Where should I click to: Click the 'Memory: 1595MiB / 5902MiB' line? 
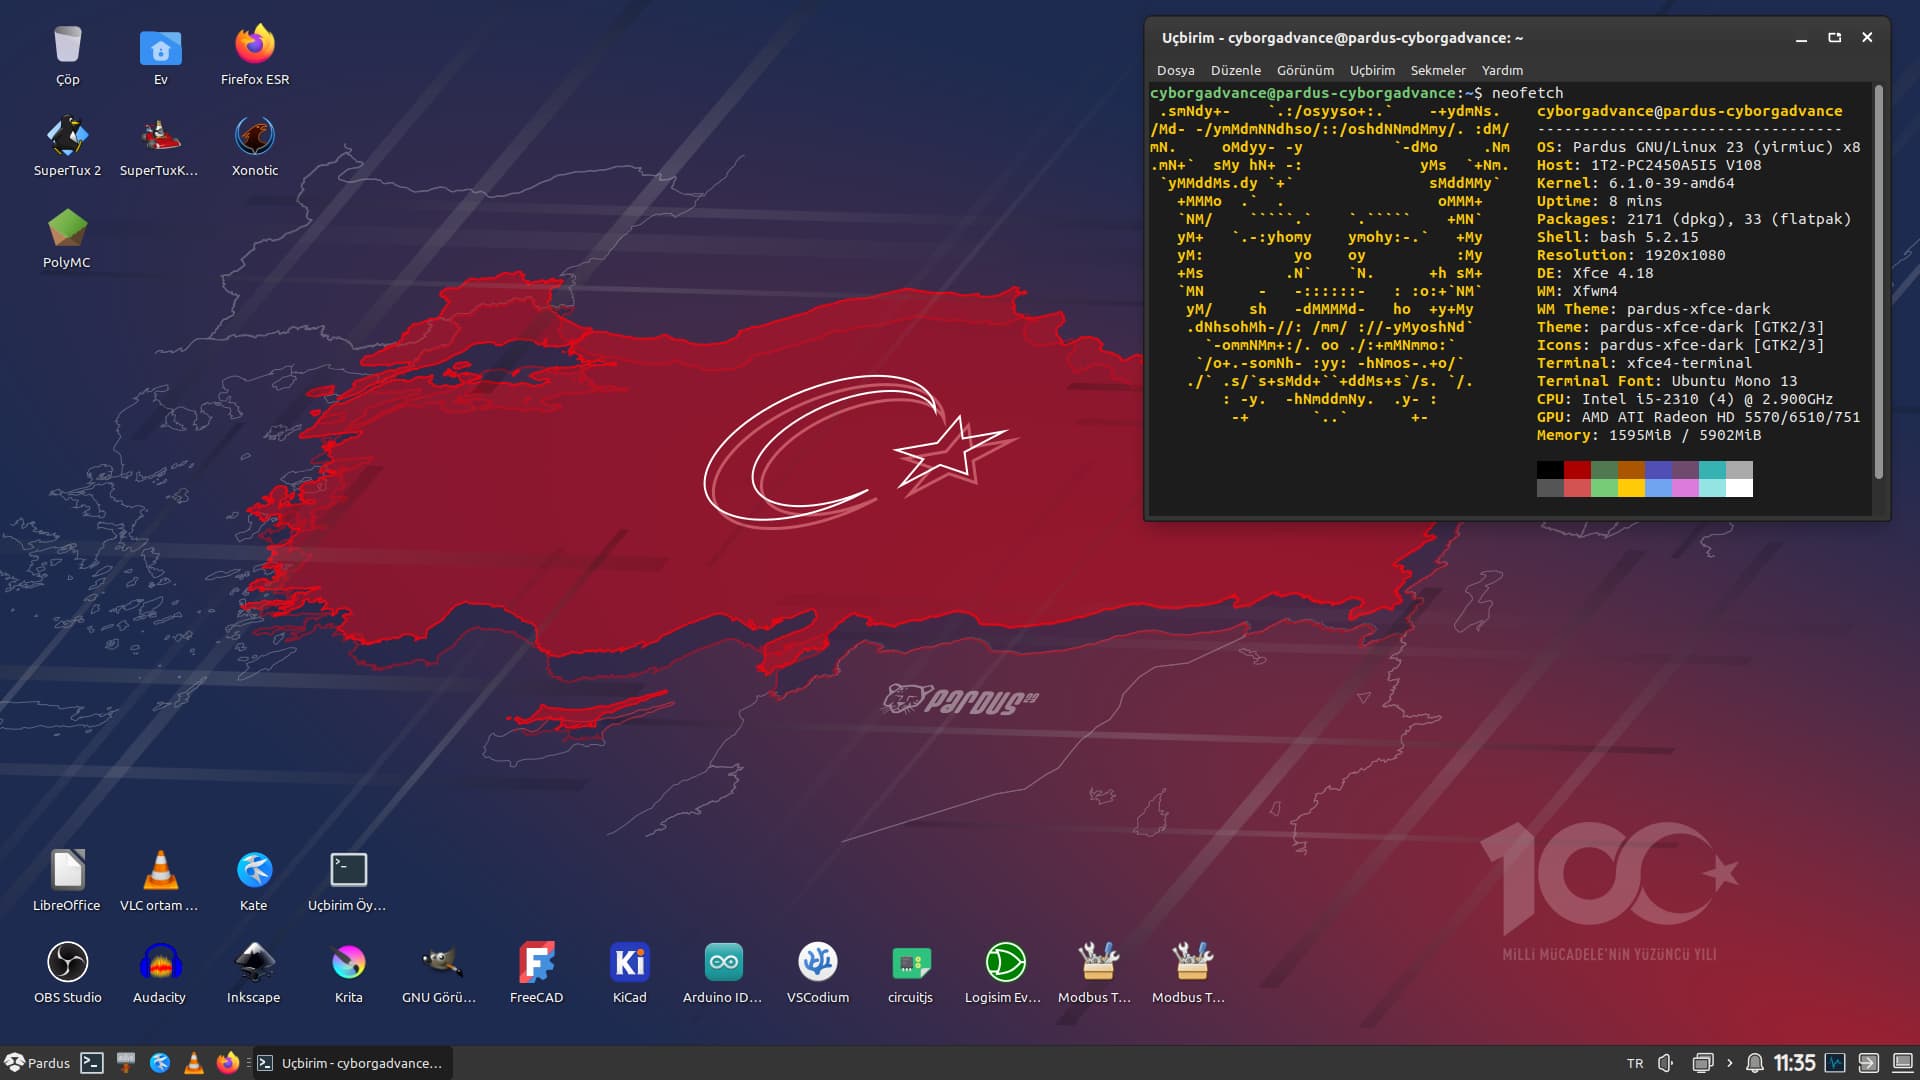(1648, 435)
